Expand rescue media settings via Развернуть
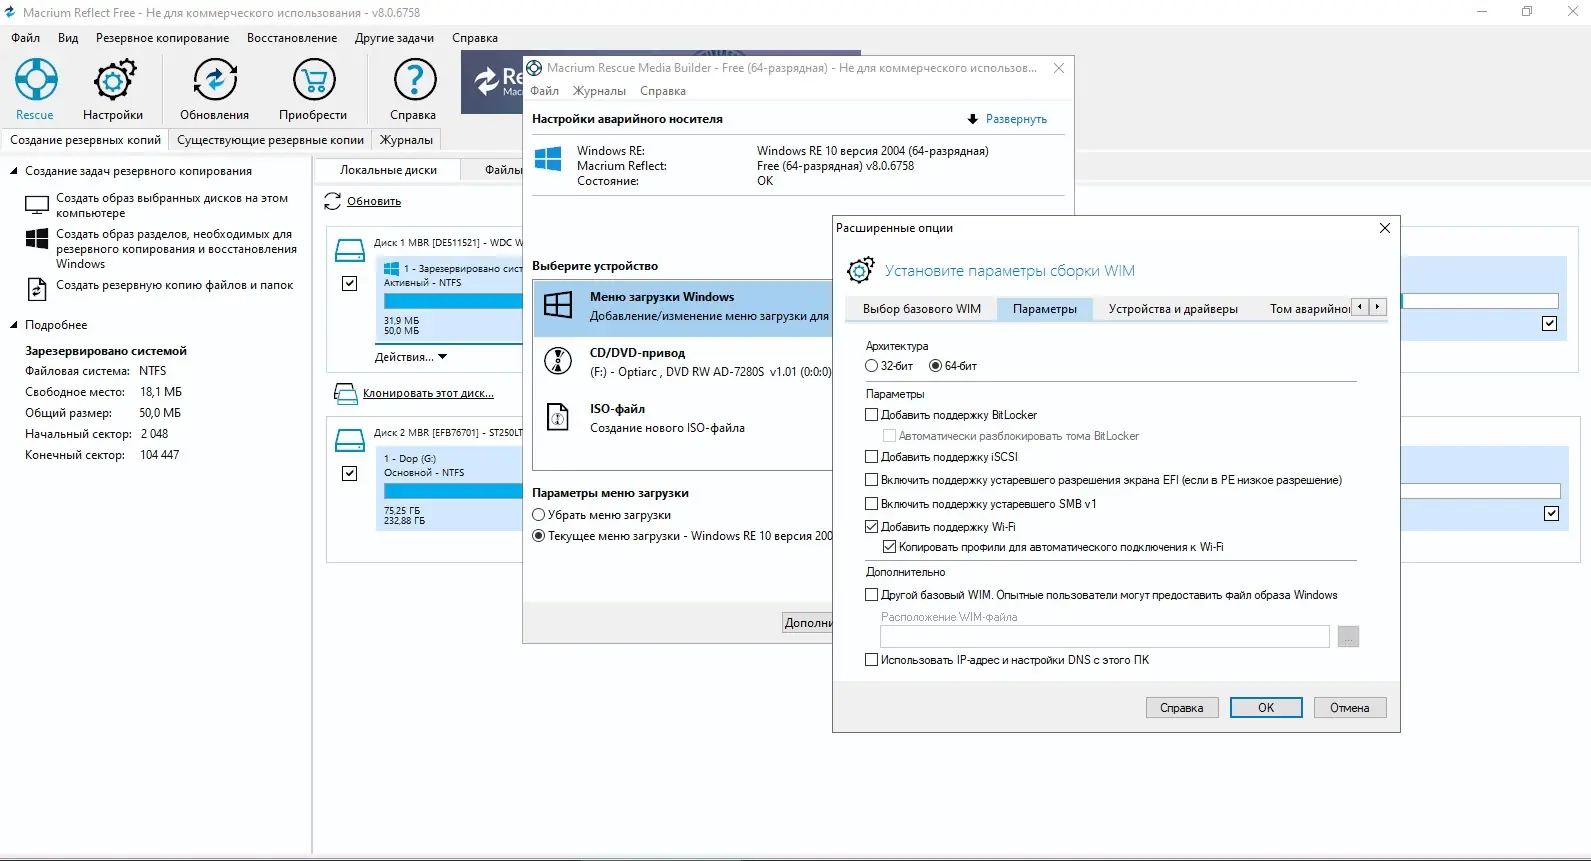 [1016, 119]
